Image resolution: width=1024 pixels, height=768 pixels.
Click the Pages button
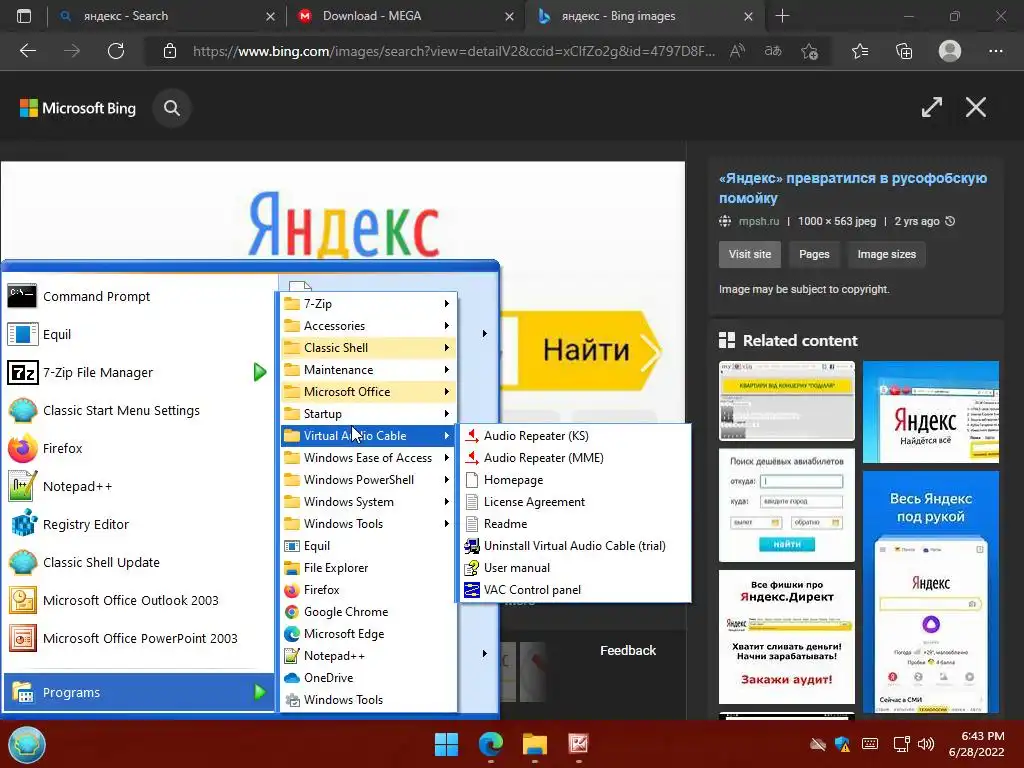pos(814,255)
